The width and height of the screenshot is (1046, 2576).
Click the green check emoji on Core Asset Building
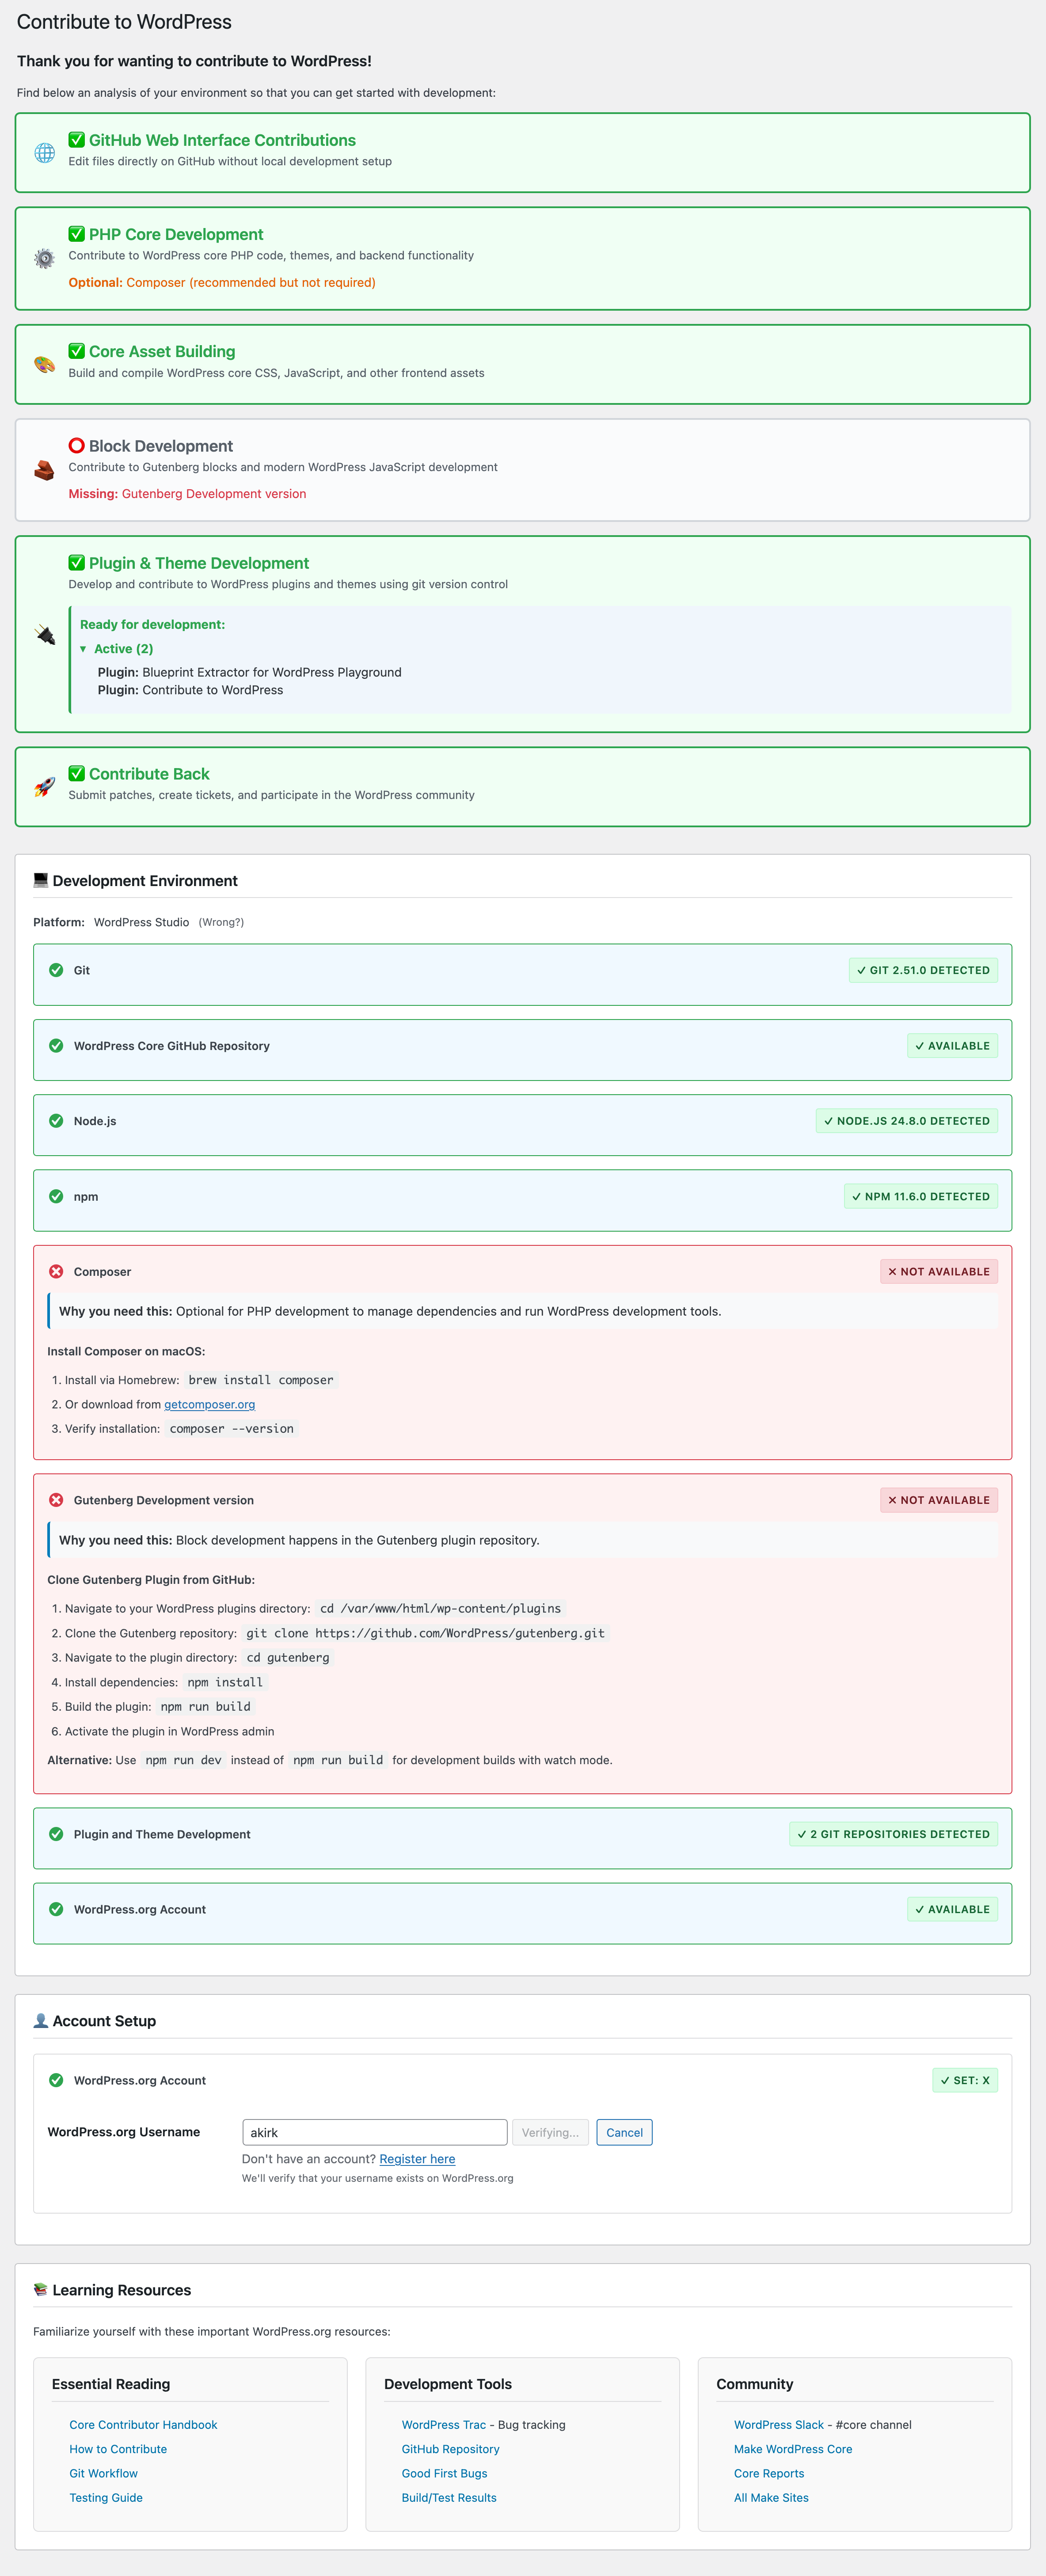pos(77,351)
